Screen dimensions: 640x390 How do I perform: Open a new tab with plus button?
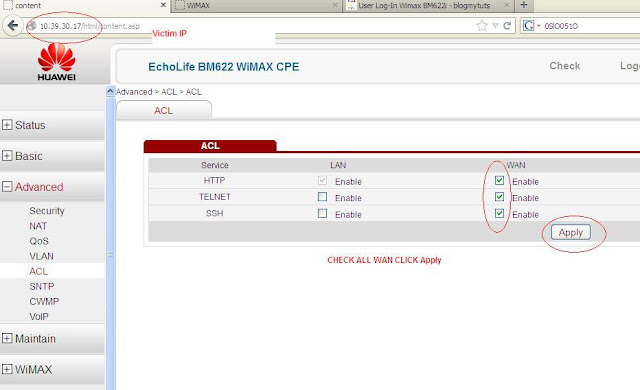coord(524,5)
